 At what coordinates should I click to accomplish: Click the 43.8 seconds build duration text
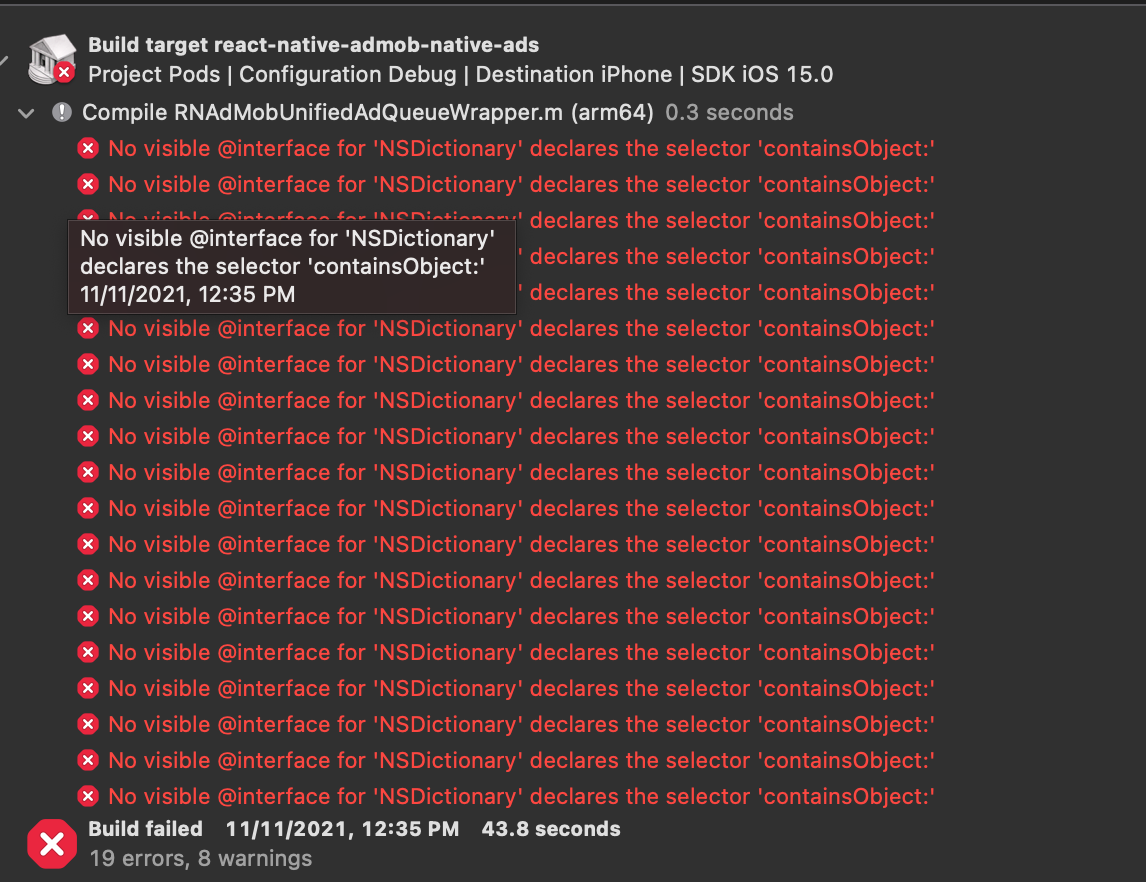(550, 828)
